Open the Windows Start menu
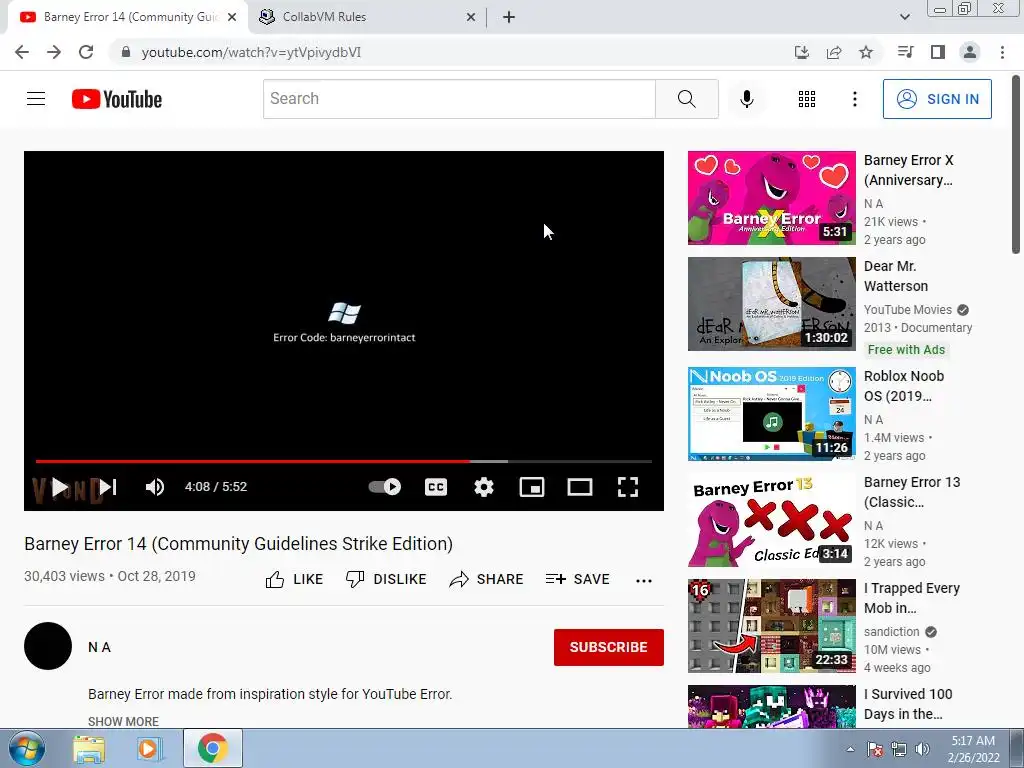 [26, 748]
